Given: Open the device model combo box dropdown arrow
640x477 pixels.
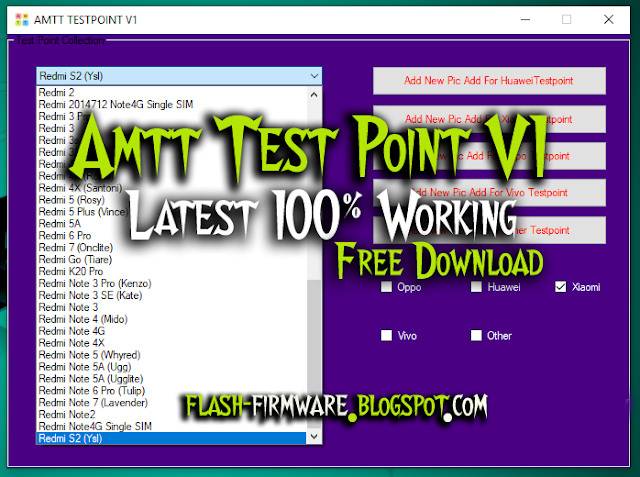Looking at the screenshot, I should pyautogui.click(x=314, y=76).
